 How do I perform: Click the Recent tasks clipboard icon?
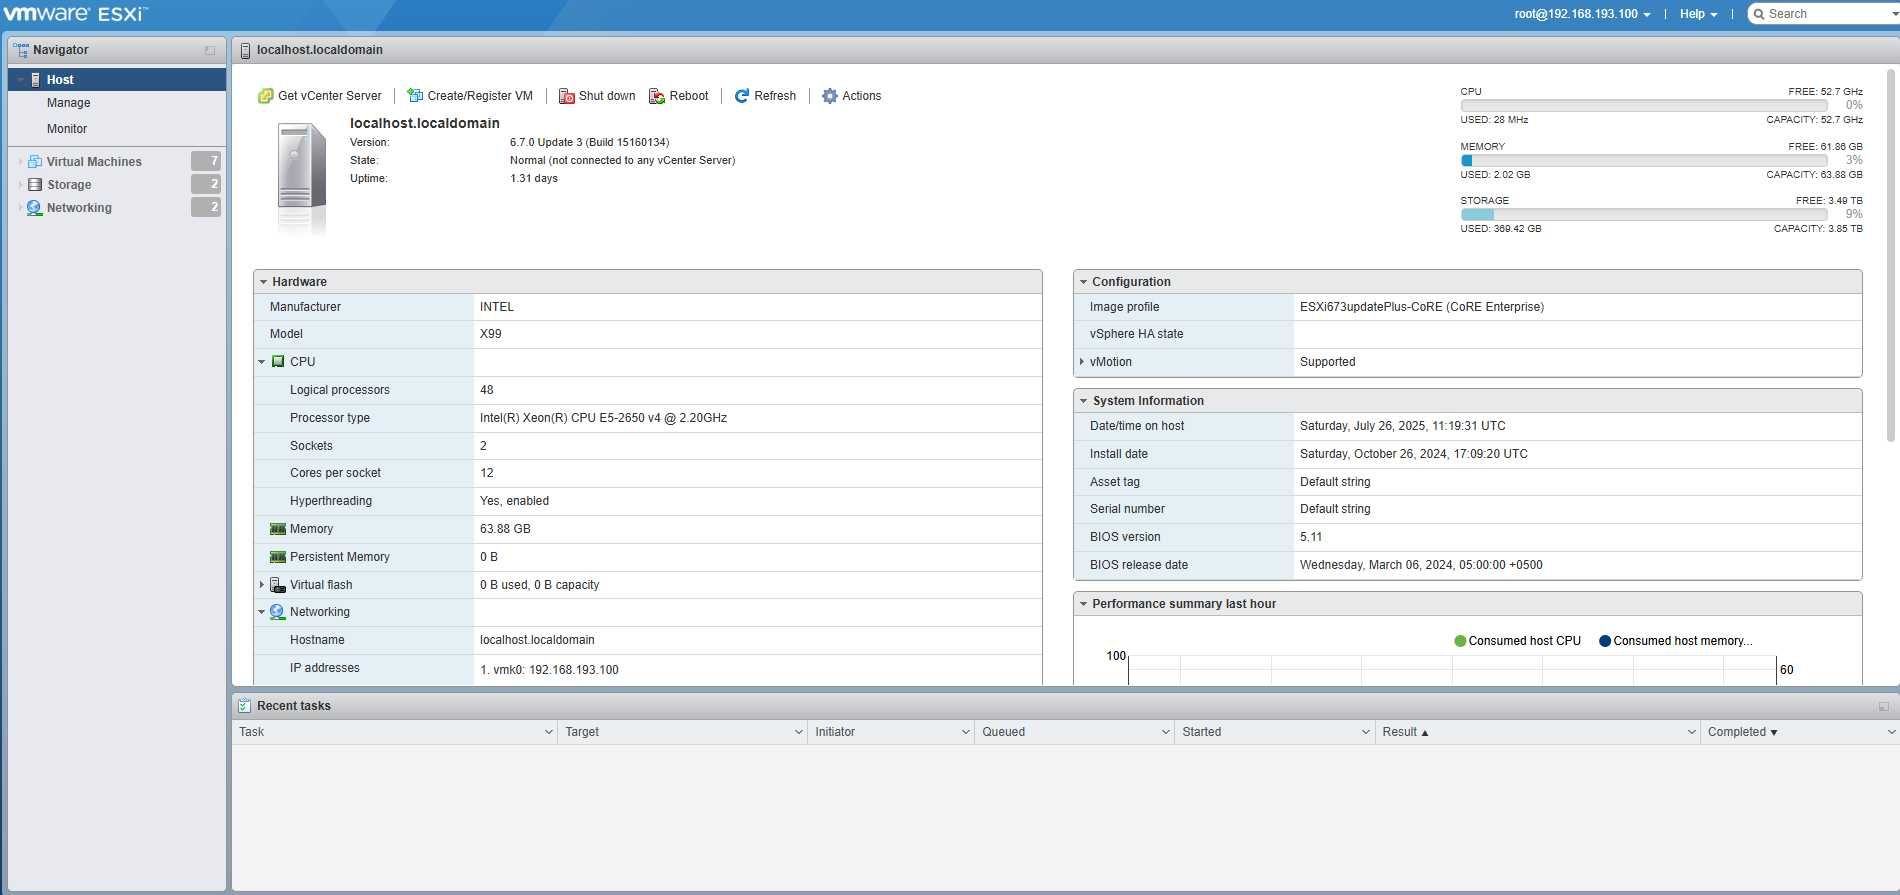(244, 706)
